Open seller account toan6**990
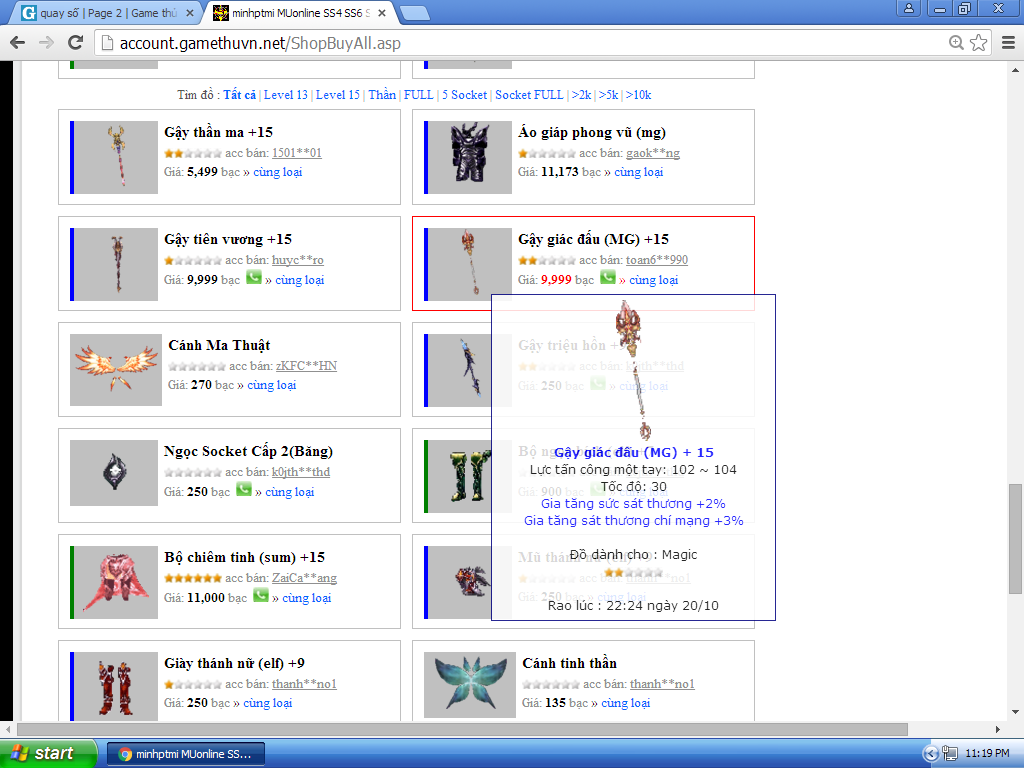The image size is (1024, 768). (656, 260)
